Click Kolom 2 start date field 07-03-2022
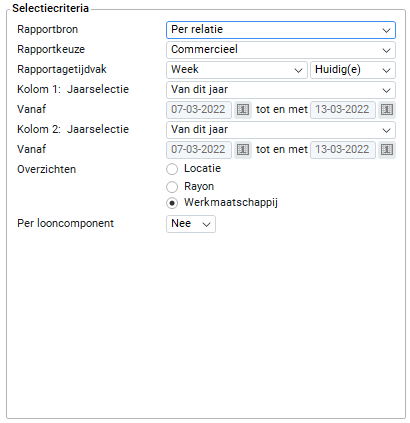This screenshot has width=410, height=423. click(x=199, y=150)
